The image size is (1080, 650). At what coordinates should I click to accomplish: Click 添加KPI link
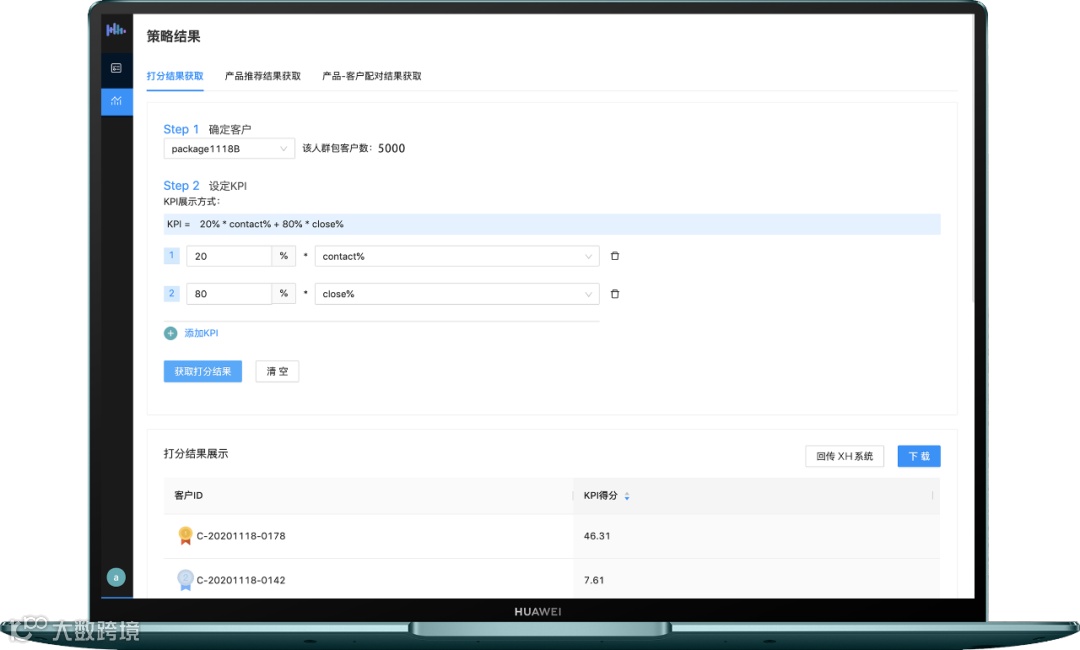(201, 333)
